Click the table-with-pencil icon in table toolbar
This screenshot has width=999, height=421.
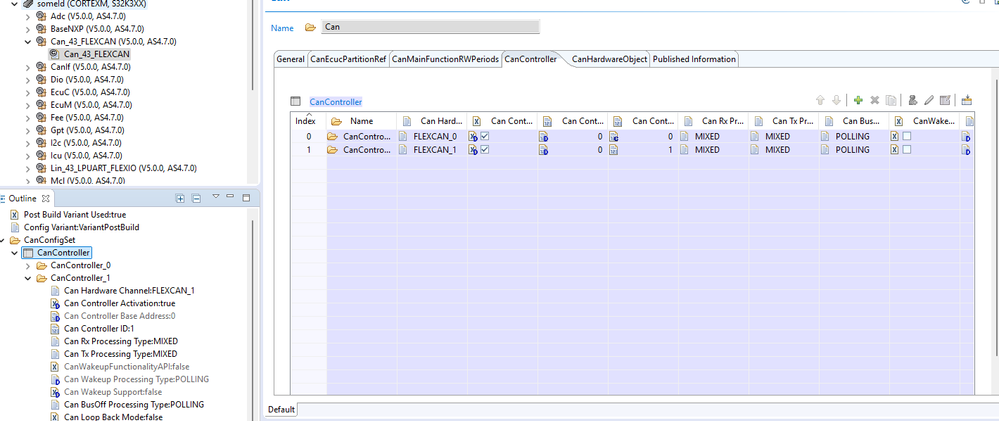[945, 100]
